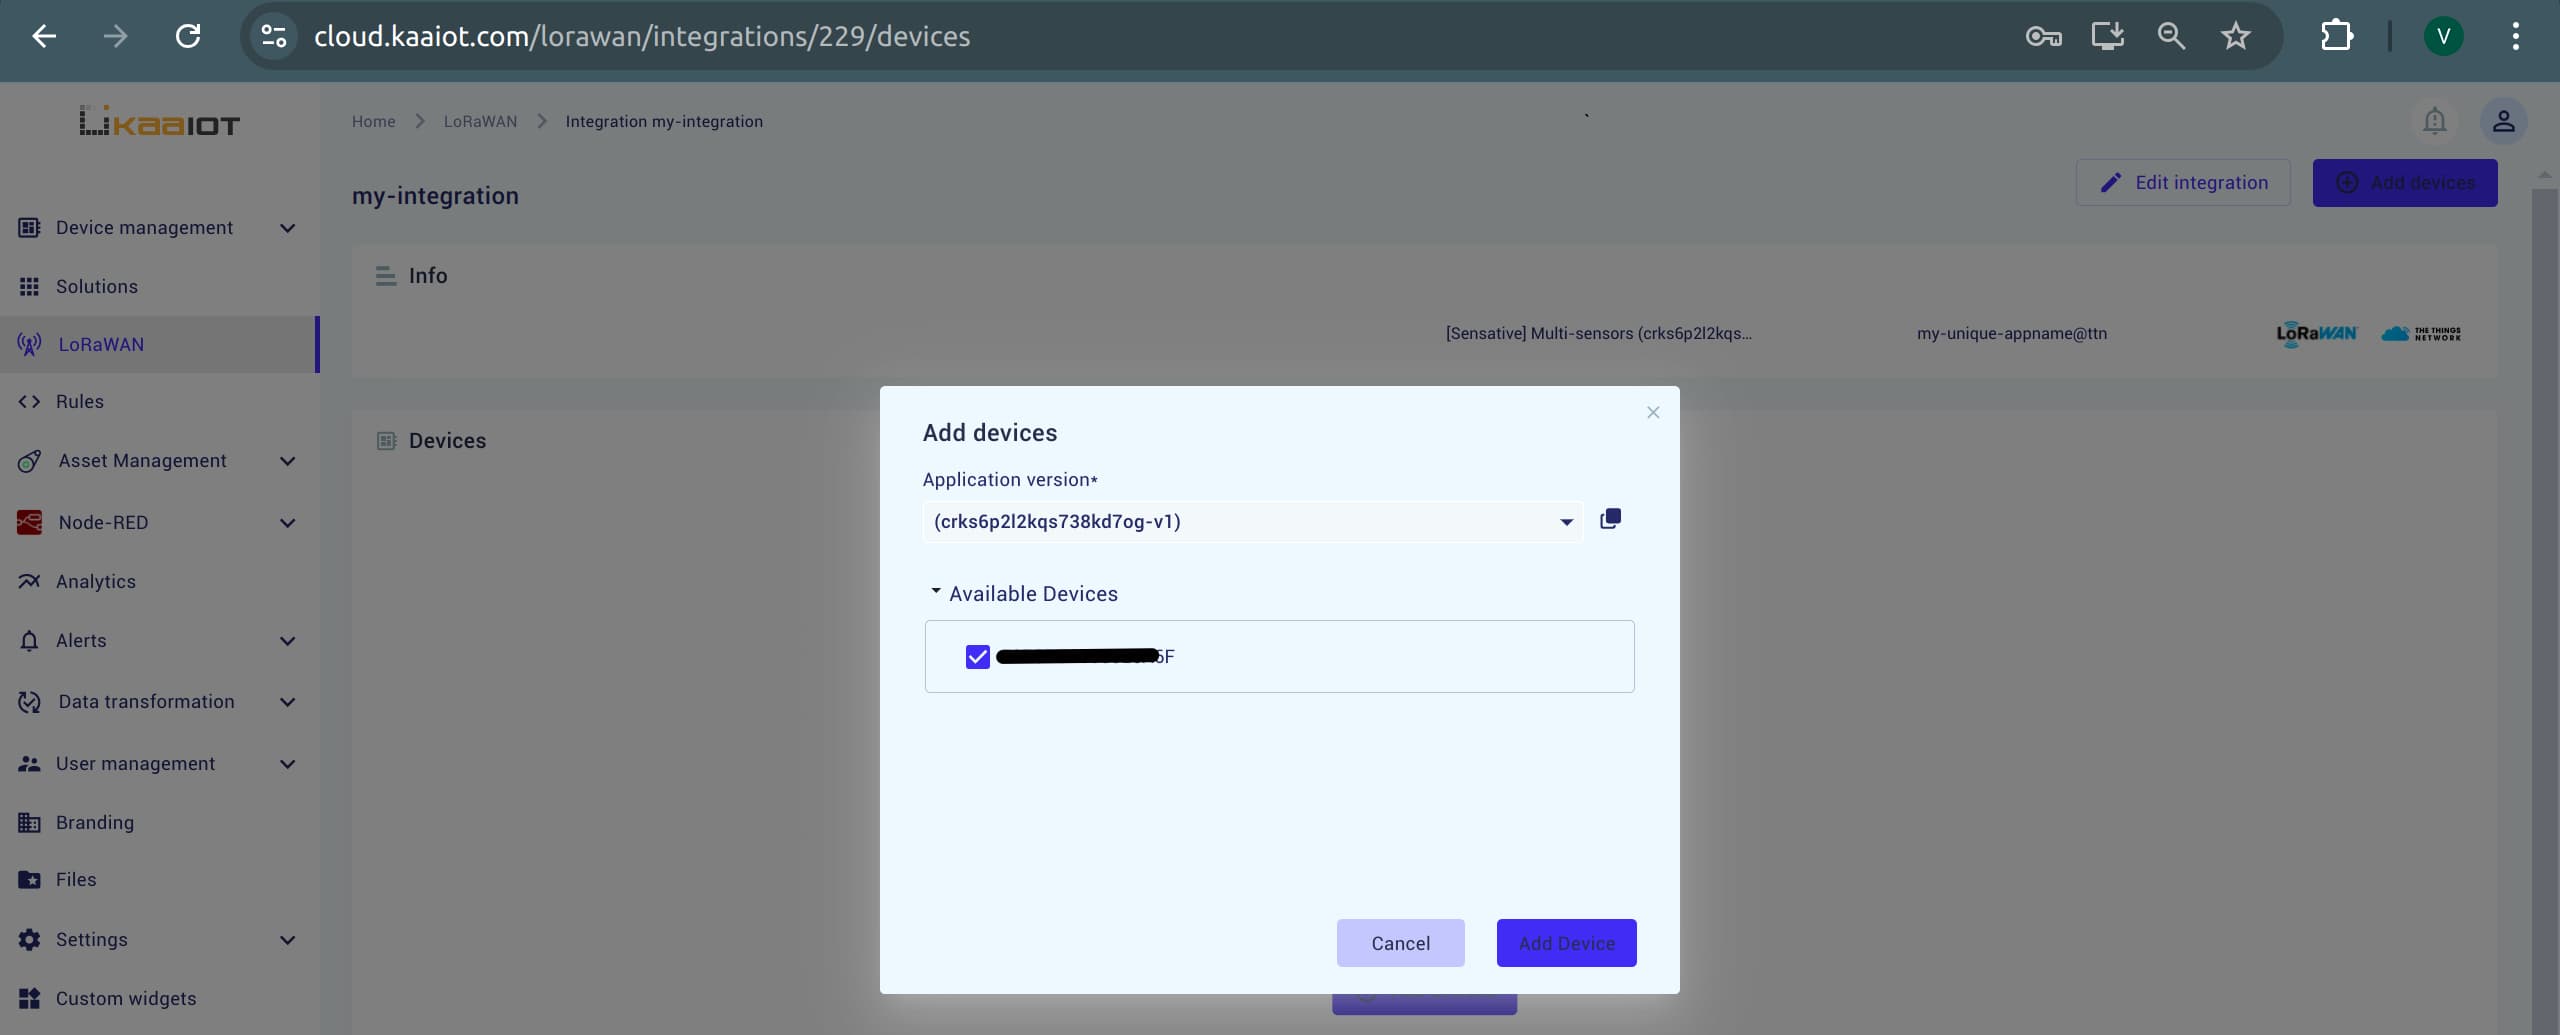Open notifications via the bell icon
The image size is (2560, 1035).
click(2435, 120)
